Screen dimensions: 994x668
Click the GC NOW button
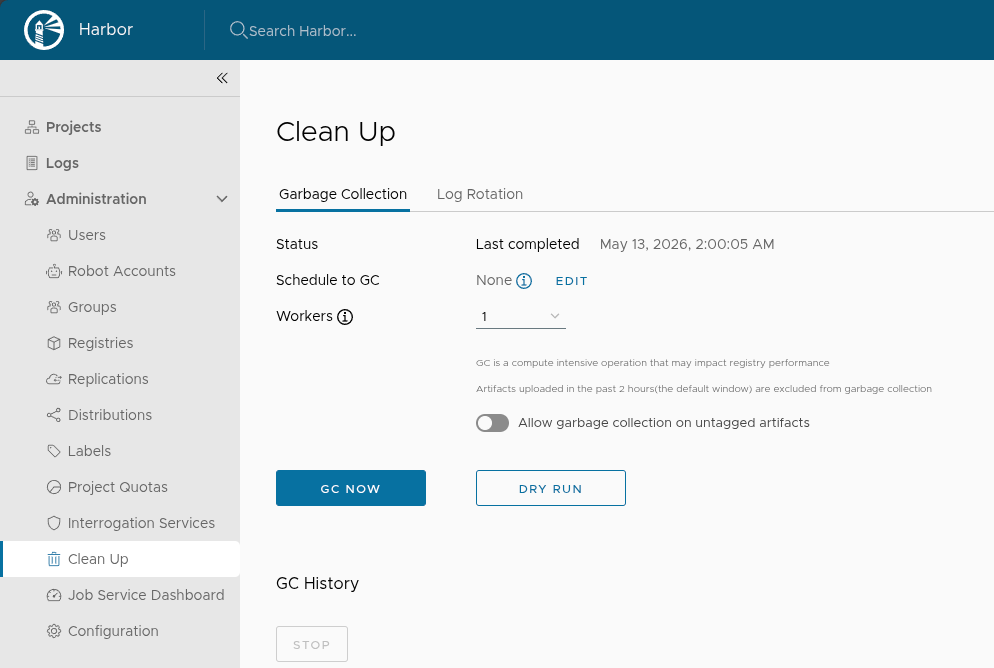pyautogui.click(x=351, y=488)
